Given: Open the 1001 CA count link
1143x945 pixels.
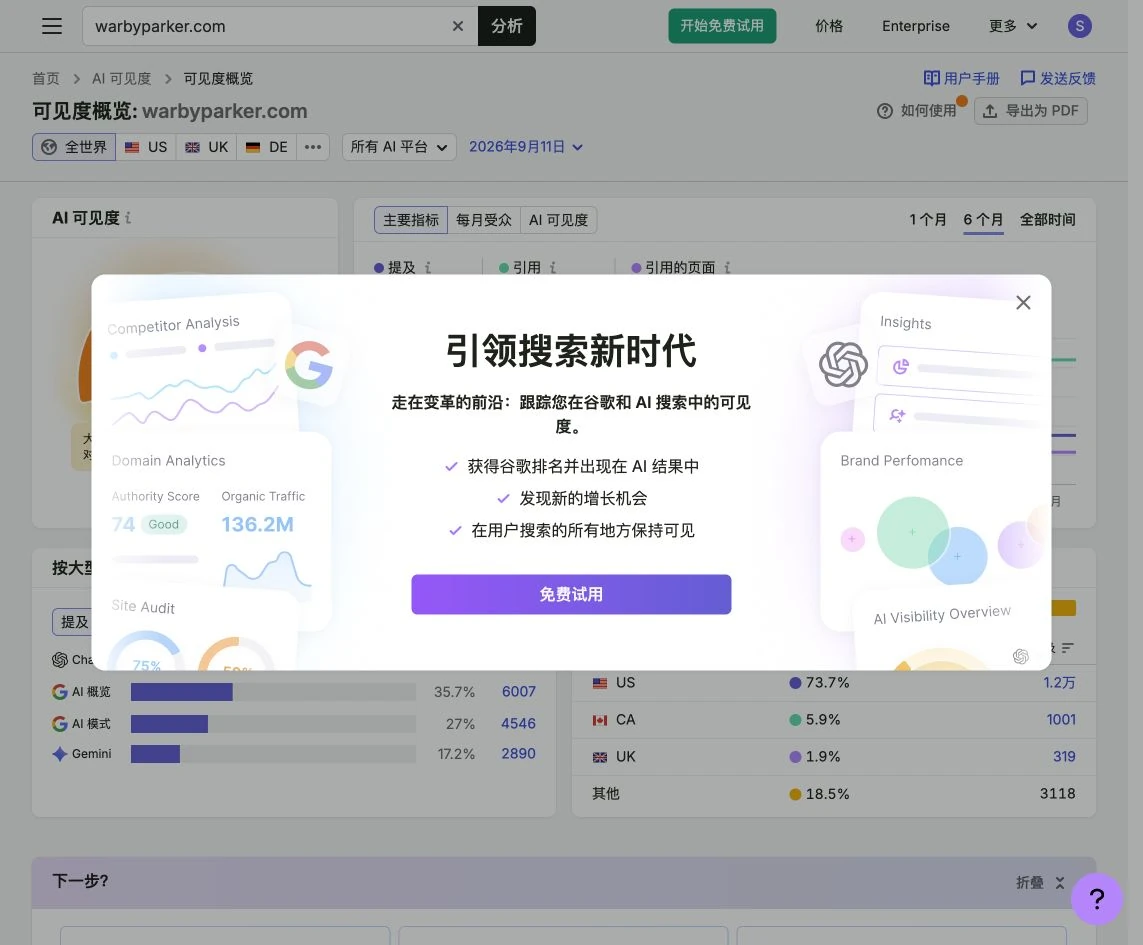Looking at the screenshot, I should point(1061,720).
